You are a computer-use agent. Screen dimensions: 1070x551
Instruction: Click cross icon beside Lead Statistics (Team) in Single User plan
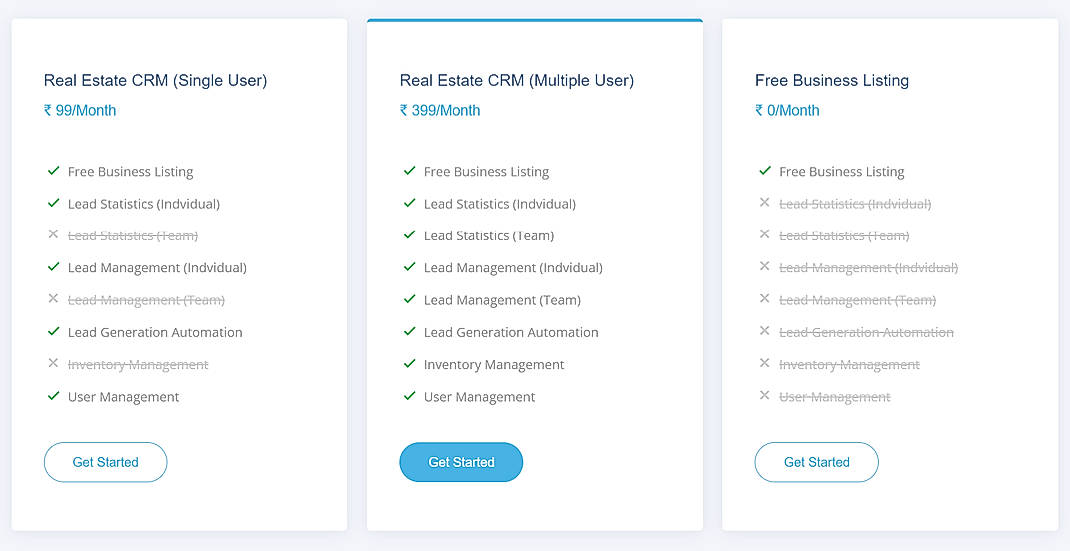pos(53,234)
